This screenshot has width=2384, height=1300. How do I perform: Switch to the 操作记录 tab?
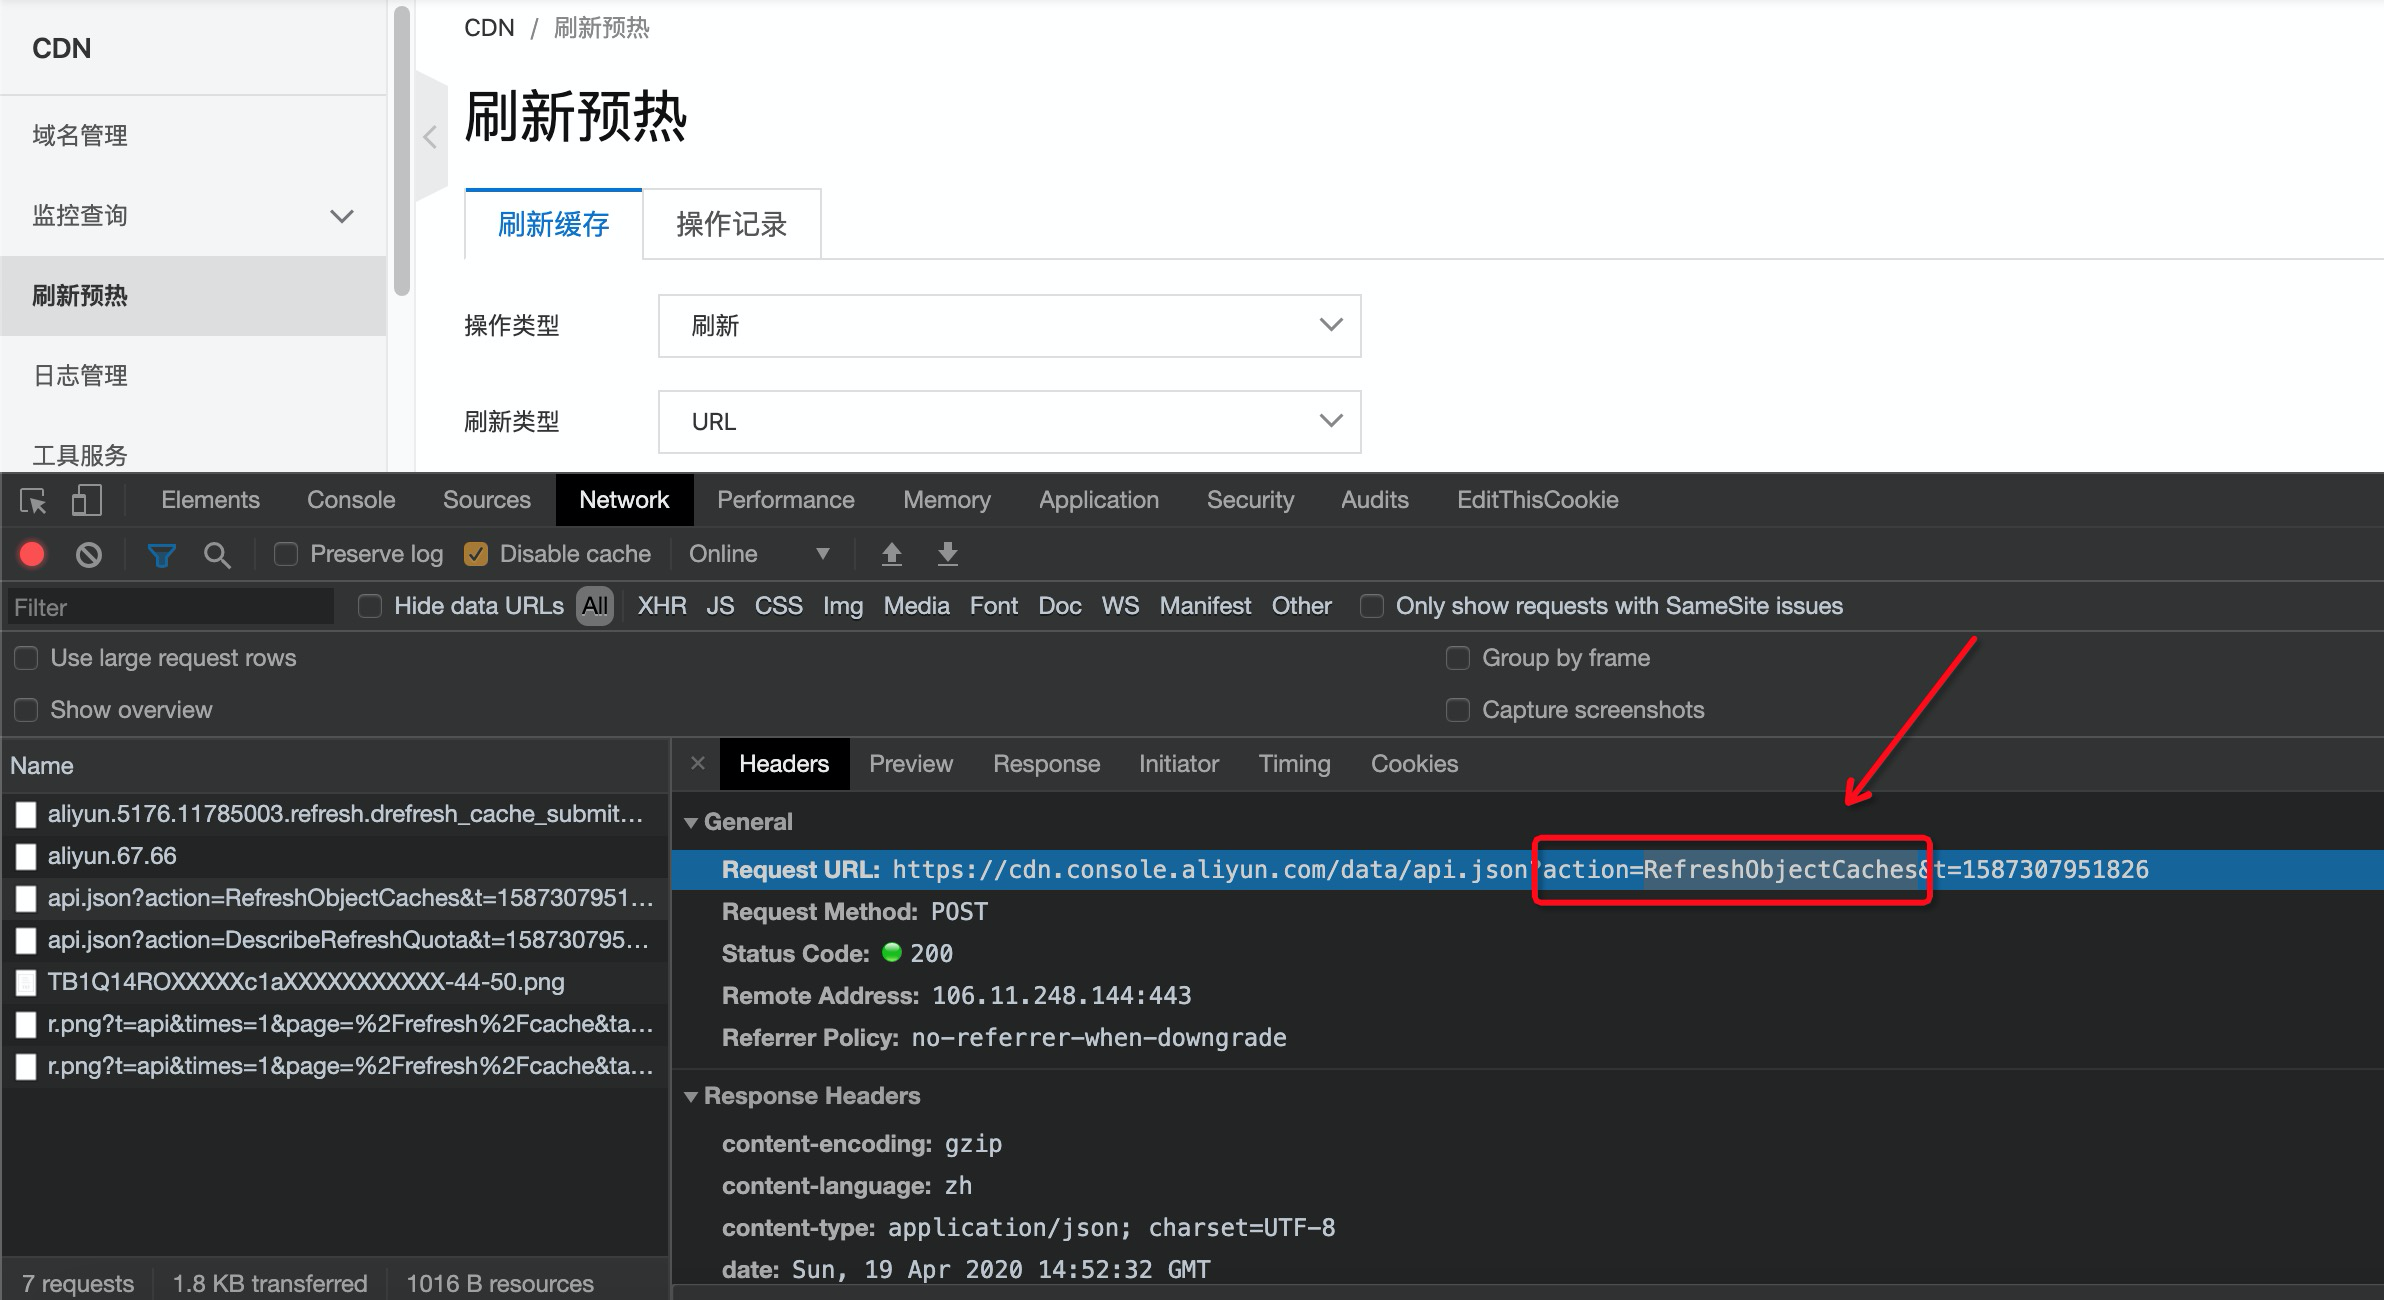[732, 224]
